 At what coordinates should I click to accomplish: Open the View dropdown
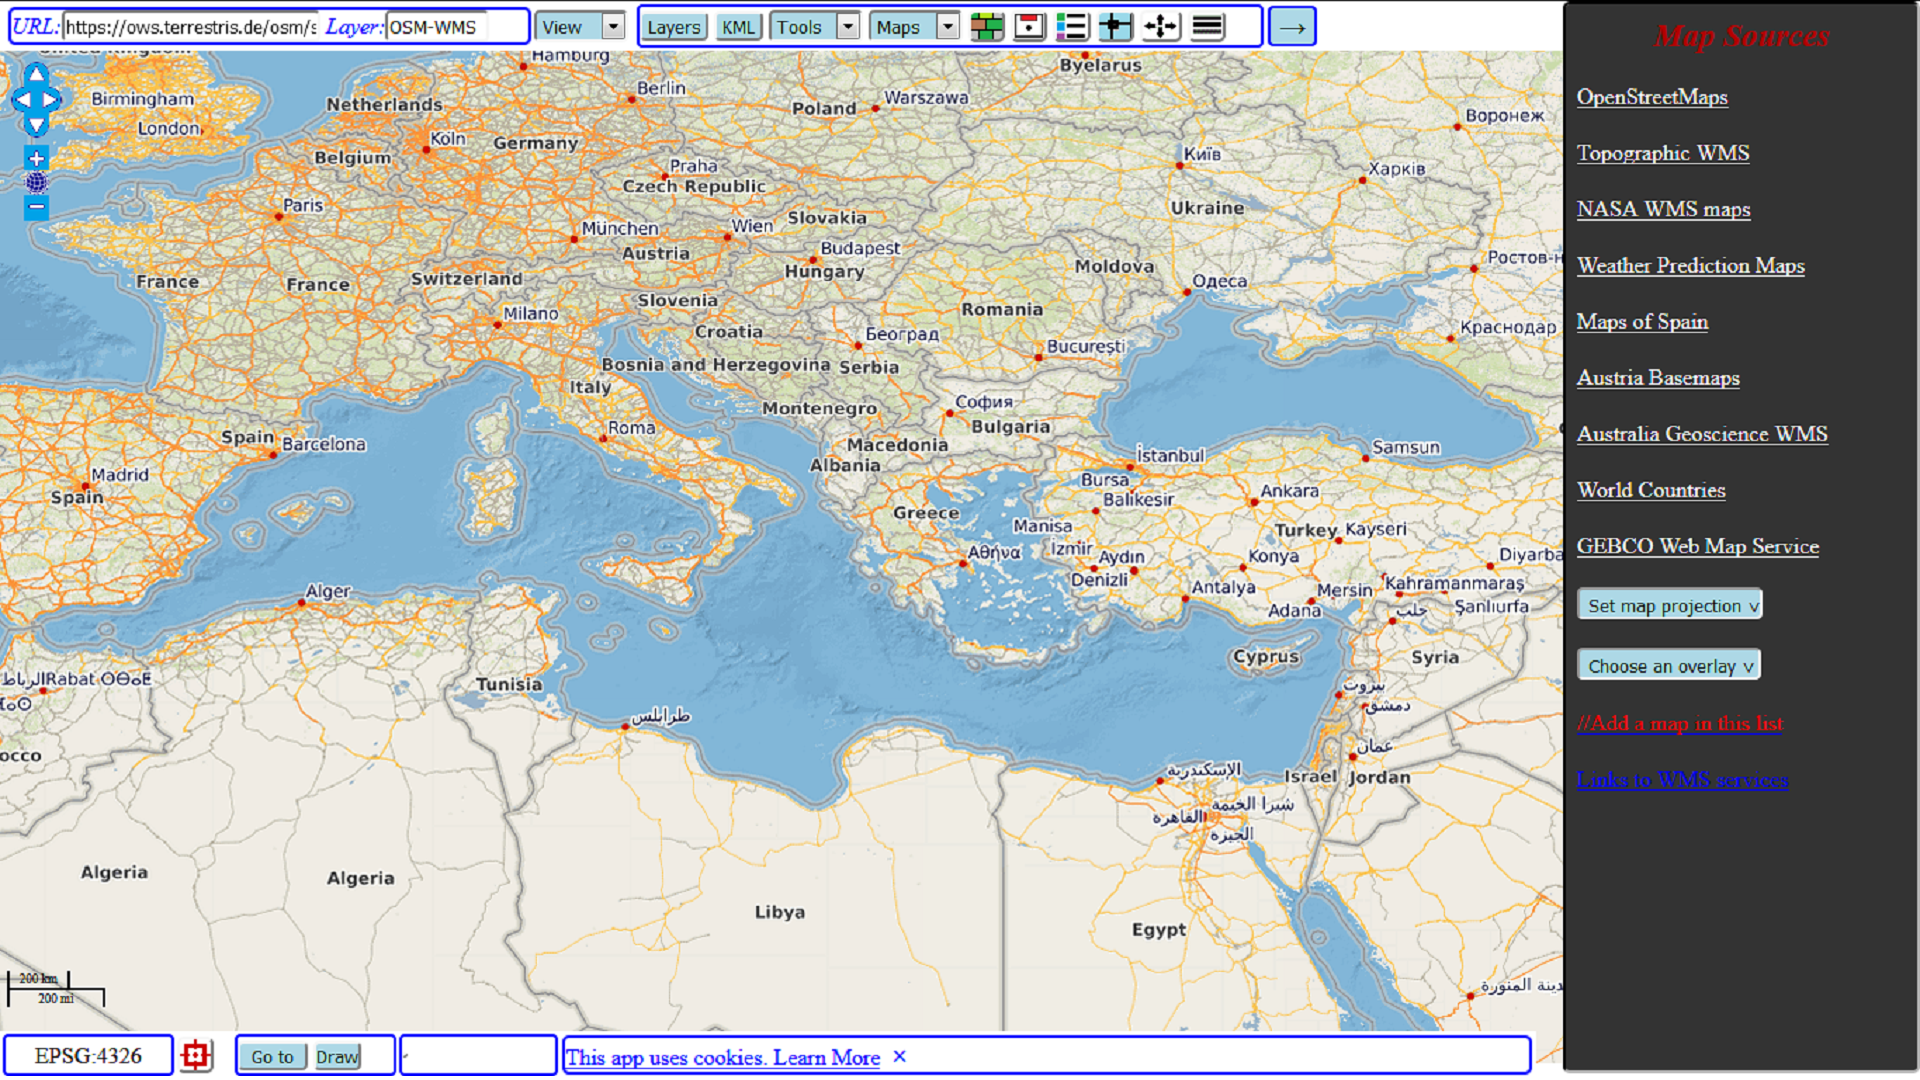click(580, 27)
